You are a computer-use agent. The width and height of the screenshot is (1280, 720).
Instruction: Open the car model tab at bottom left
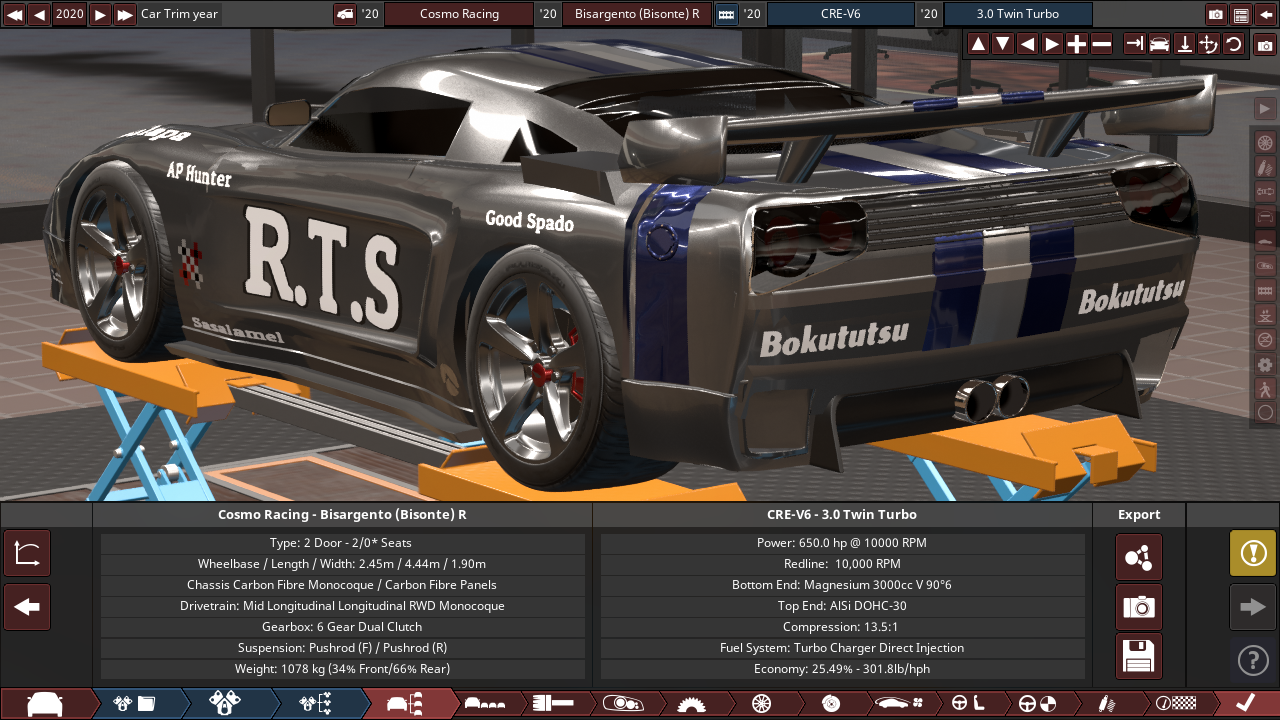tap(45, 703)
